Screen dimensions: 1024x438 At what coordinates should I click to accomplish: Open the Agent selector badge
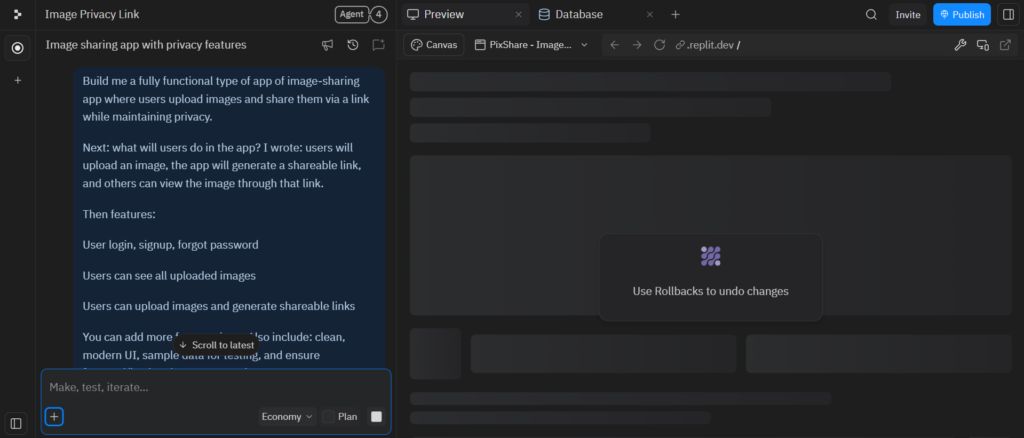(x=351, y=15)
